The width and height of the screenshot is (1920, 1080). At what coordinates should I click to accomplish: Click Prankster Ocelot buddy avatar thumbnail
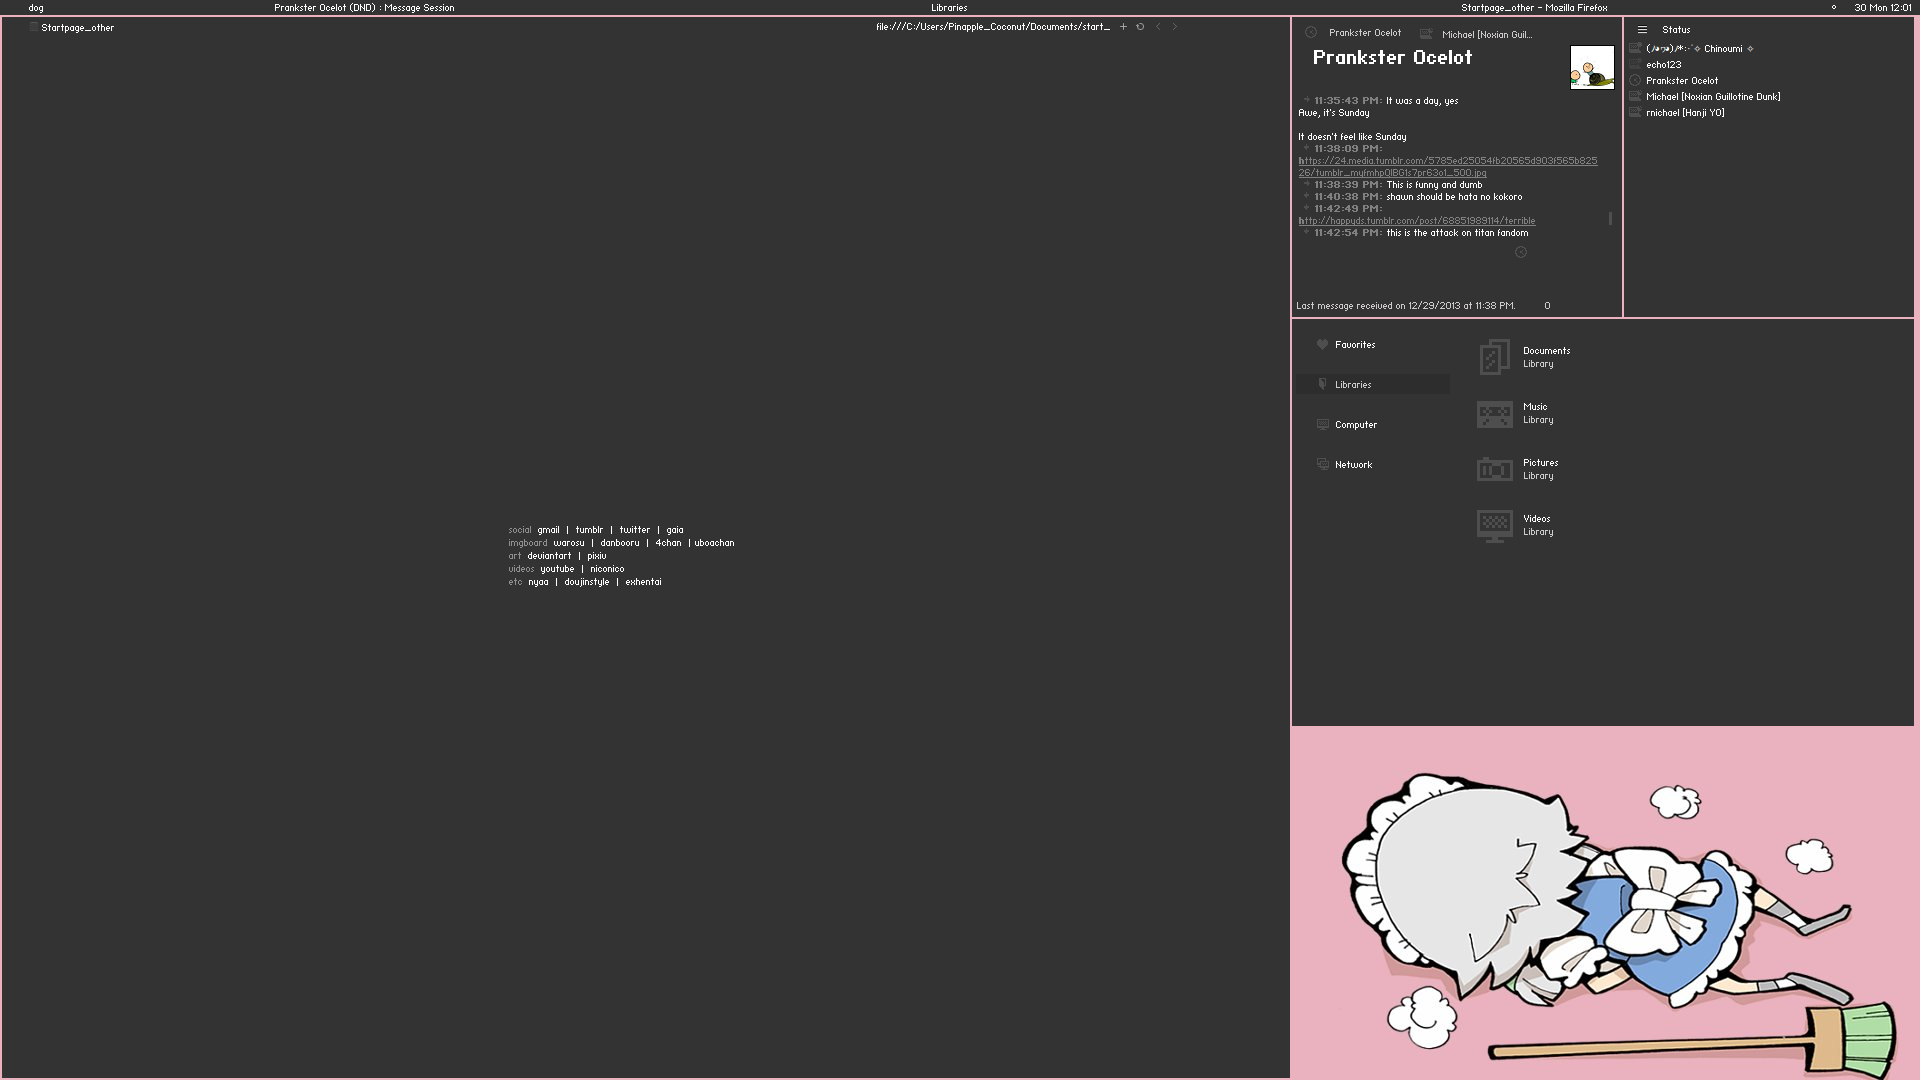(x=1592, y=68)
